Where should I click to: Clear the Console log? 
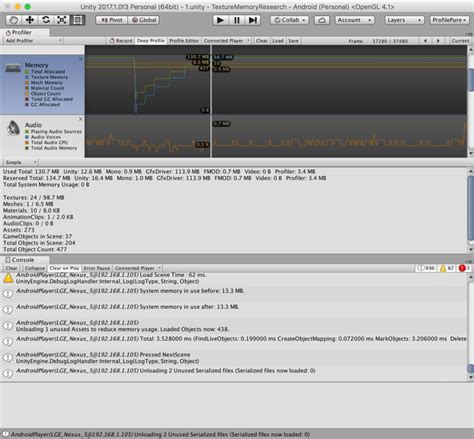pos(11,268)
